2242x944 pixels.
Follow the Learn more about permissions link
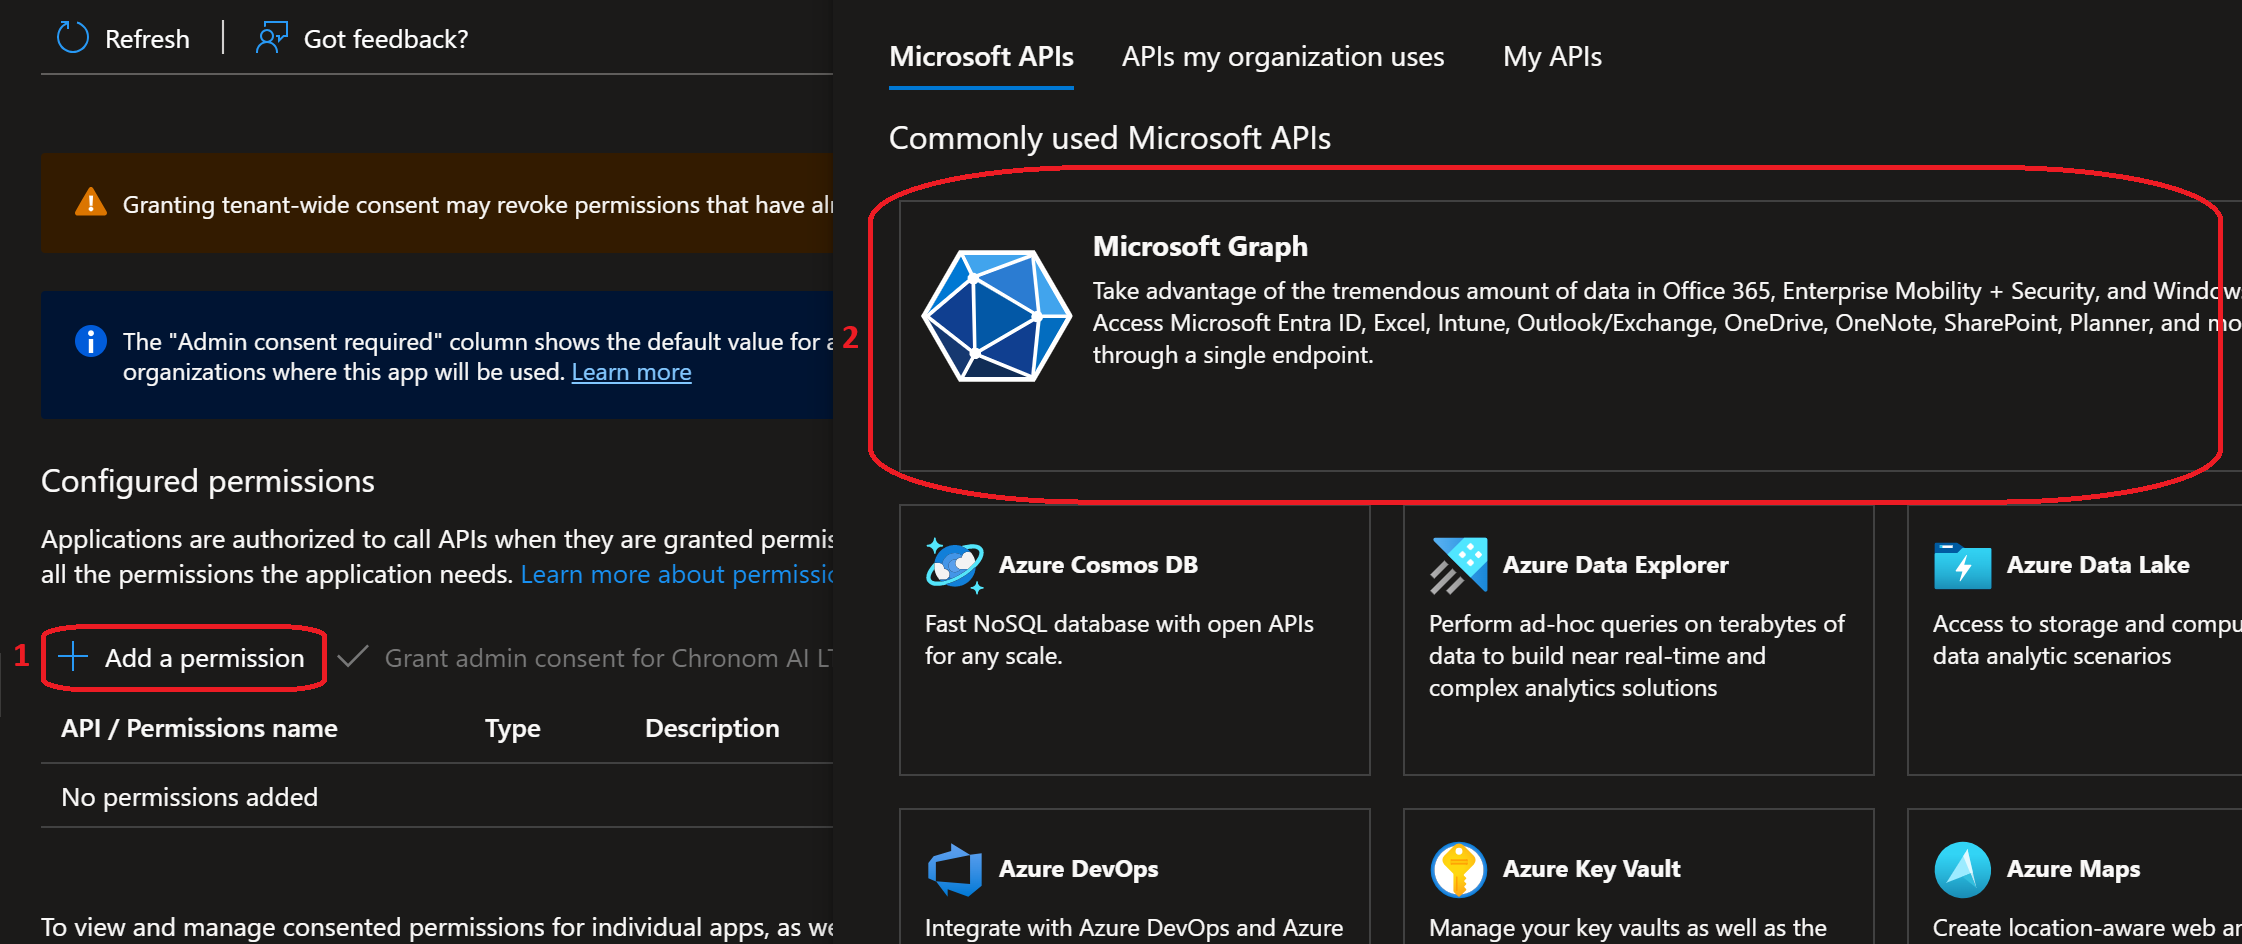677,574
